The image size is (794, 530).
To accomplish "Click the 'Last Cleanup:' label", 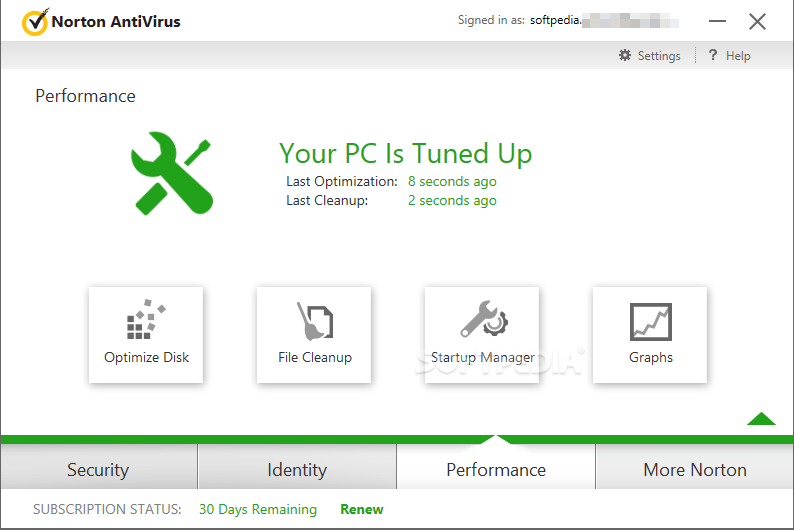I will coord(327,200).
